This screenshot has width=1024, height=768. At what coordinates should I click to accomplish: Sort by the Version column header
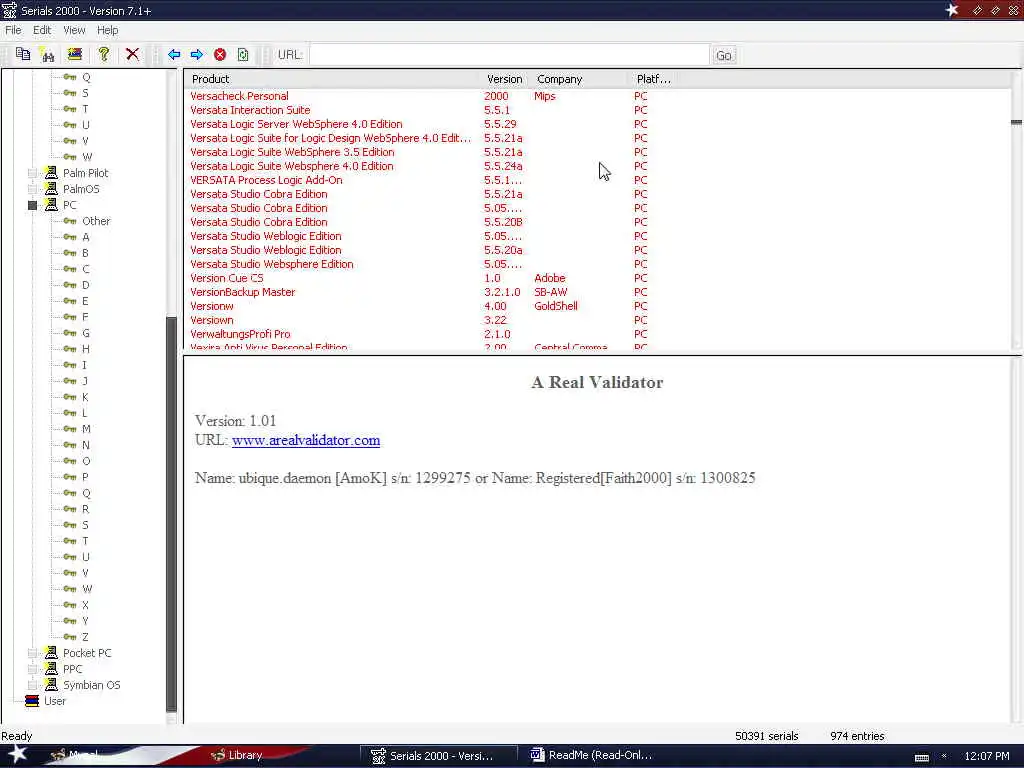point(504,79)
